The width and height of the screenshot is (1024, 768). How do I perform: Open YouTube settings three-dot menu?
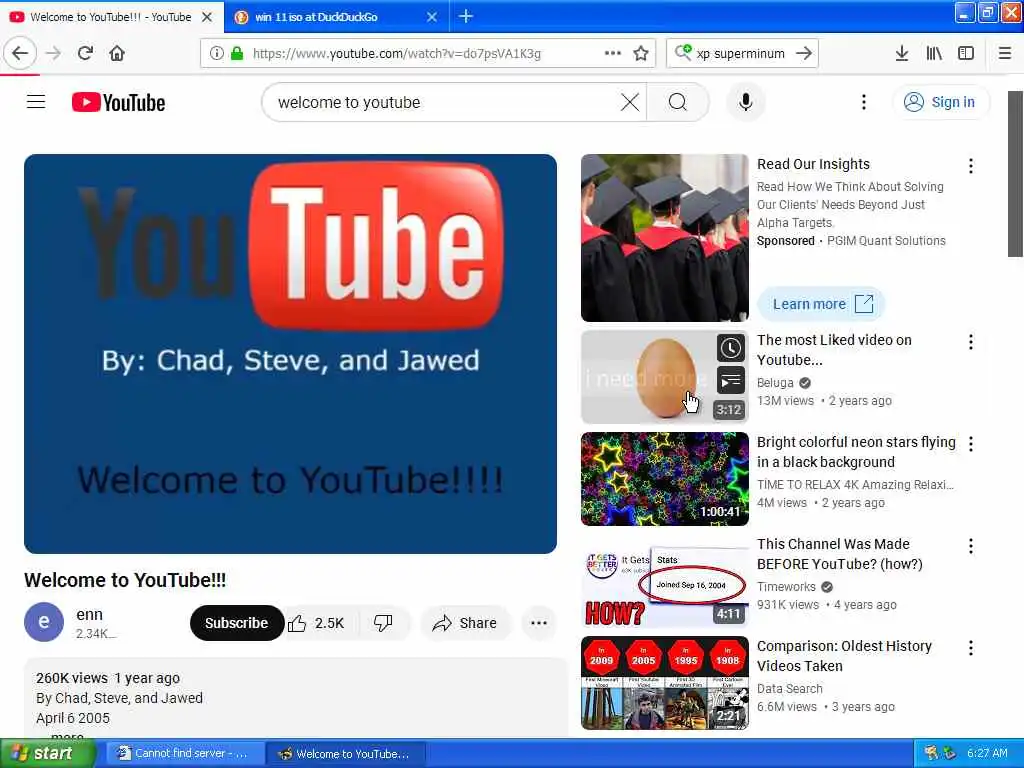coord(864,102)
